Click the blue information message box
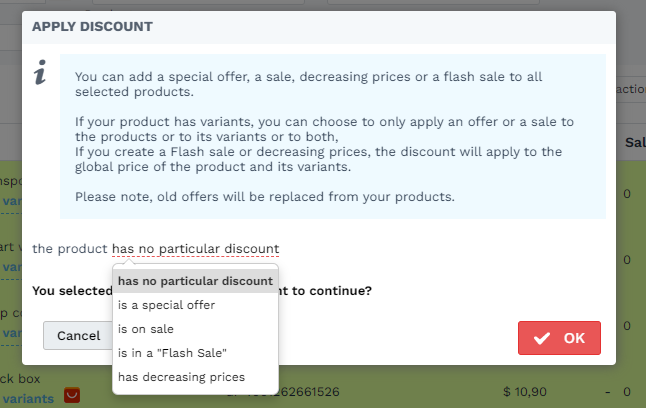 pyautogui.click(x=333, y=136)
